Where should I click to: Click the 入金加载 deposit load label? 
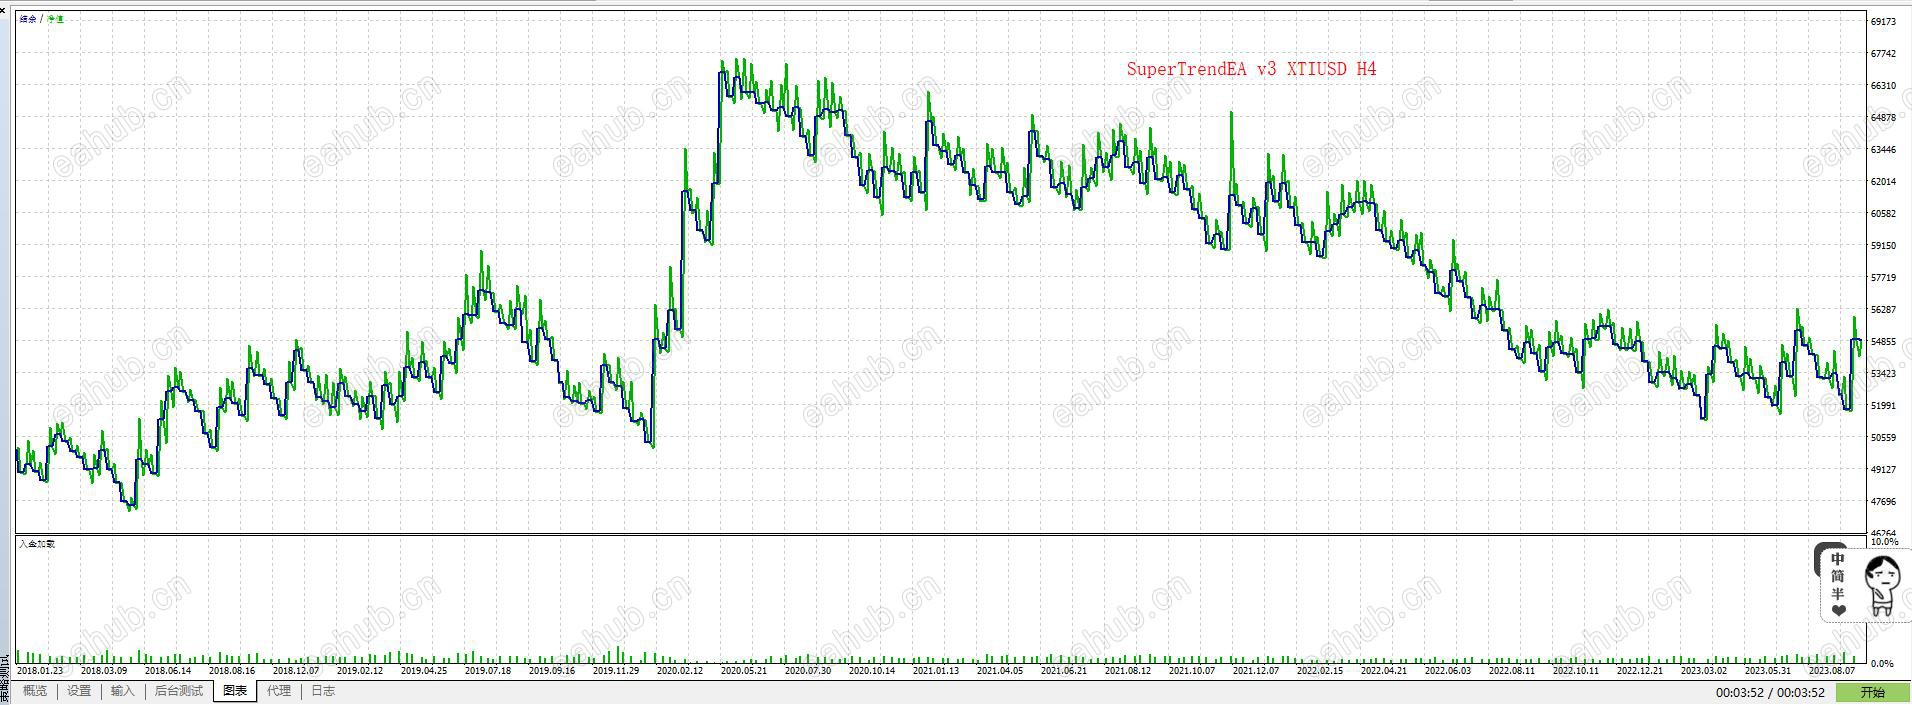click(x=37, y=544)
